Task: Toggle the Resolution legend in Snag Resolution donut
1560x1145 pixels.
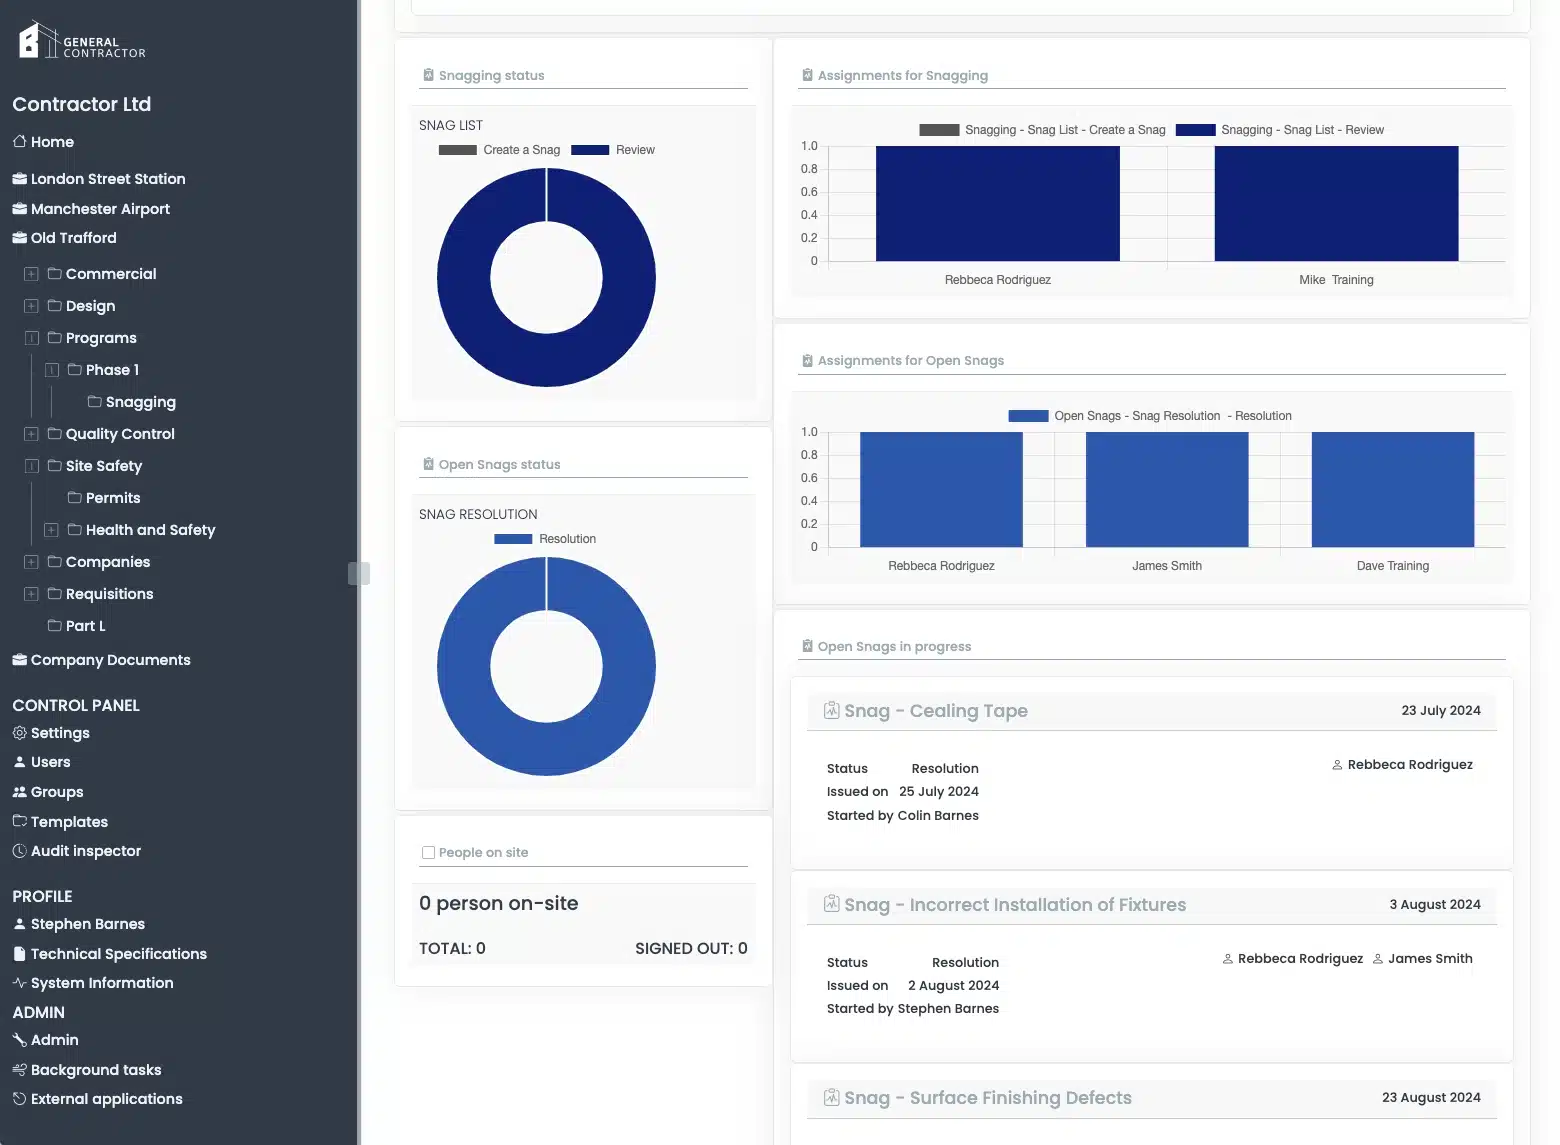Action: tap(545, 539)
